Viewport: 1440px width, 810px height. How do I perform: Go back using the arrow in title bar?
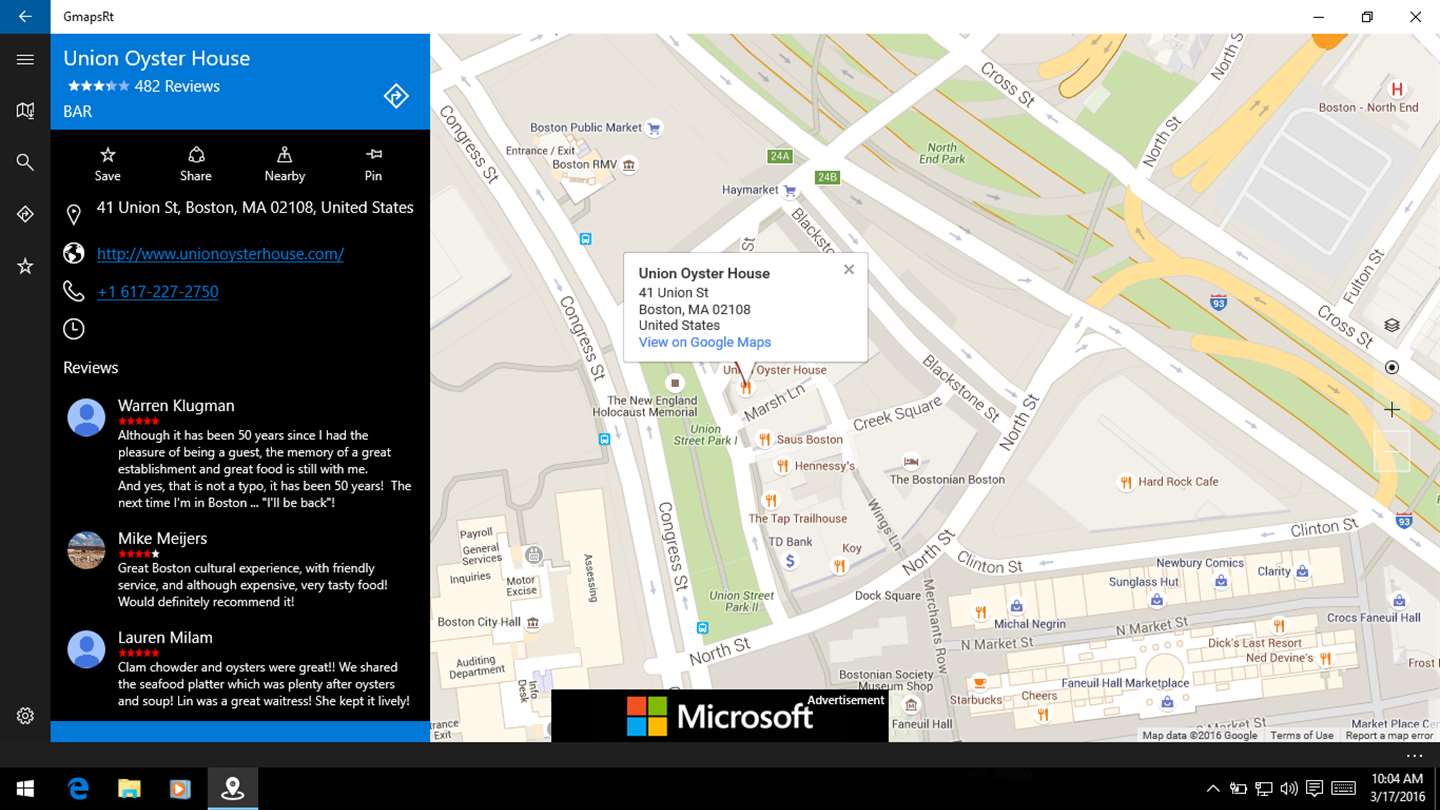click(x=25, y=17)
